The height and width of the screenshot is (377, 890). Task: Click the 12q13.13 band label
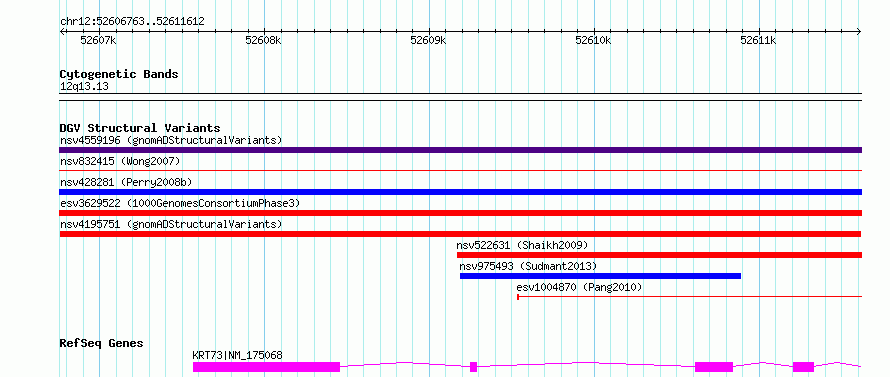(x=84, y=87)
